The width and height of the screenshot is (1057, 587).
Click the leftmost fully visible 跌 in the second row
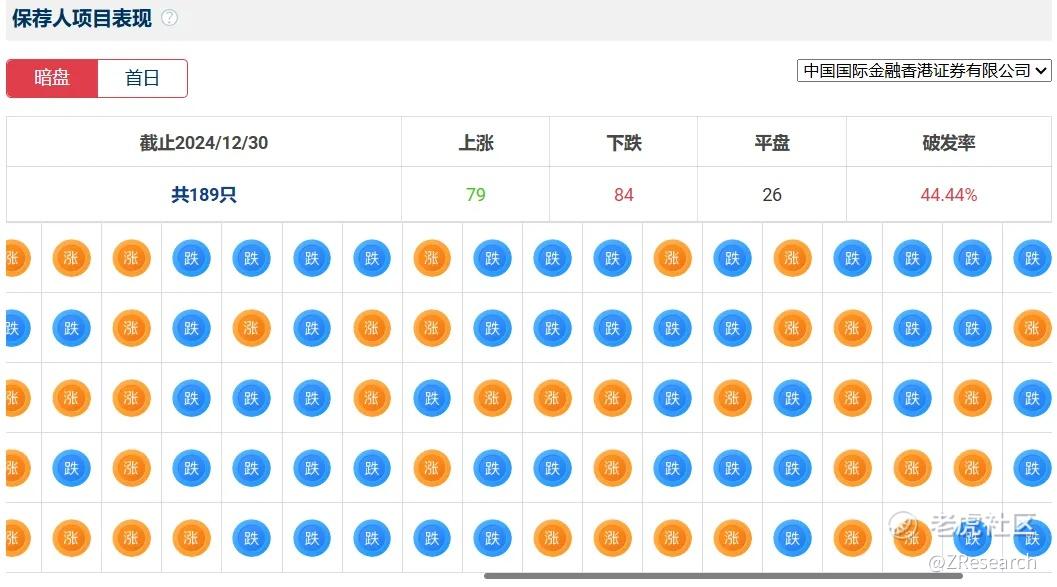pyautogui.click(x=71, y=328)
